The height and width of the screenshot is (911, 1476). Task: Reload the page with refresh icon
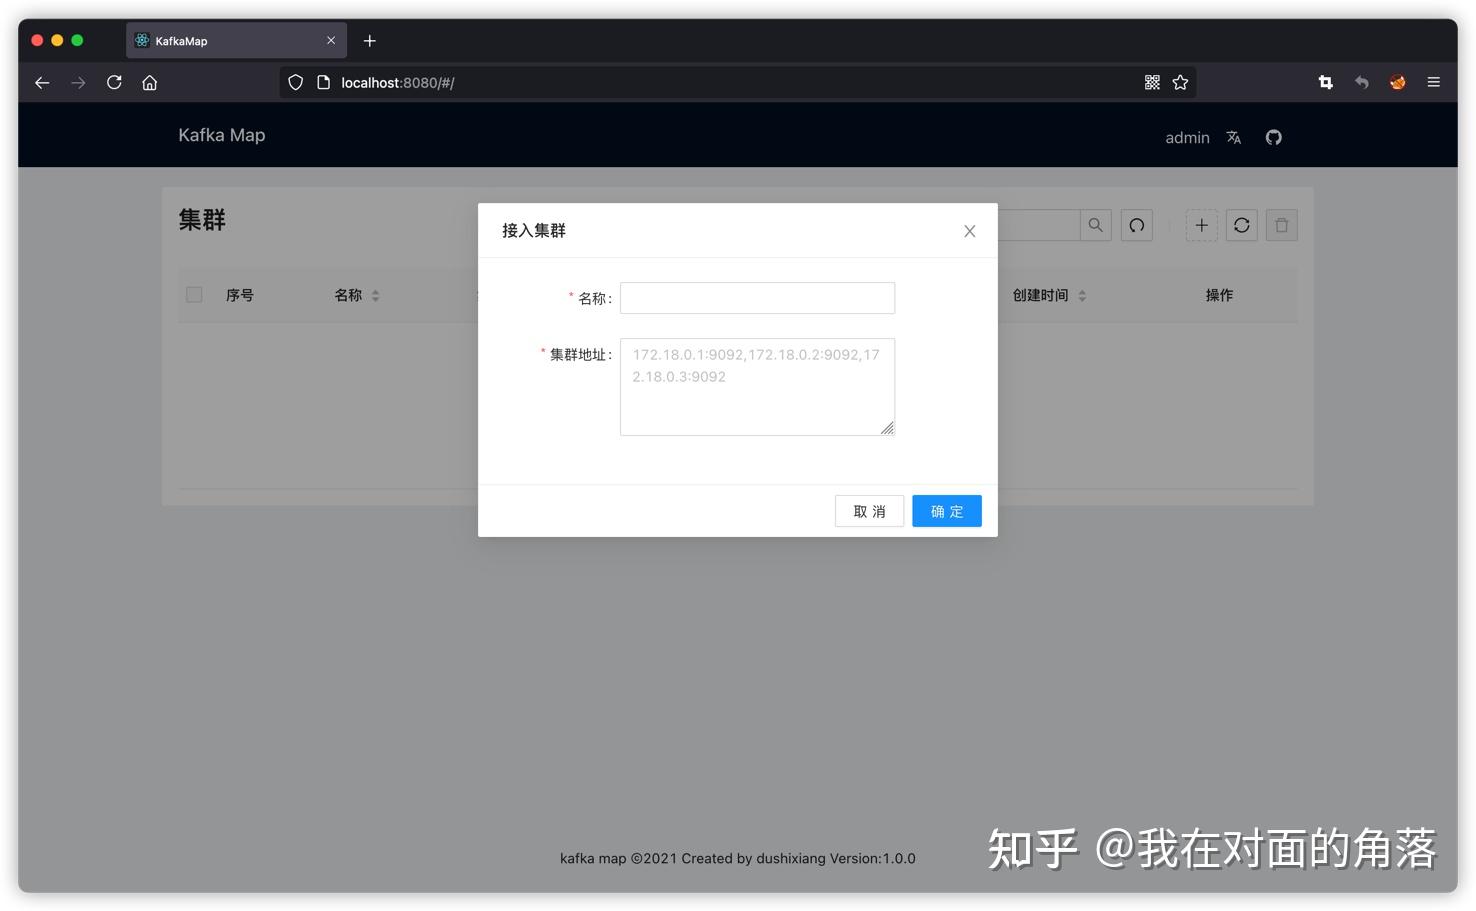[x=114, y=83]
